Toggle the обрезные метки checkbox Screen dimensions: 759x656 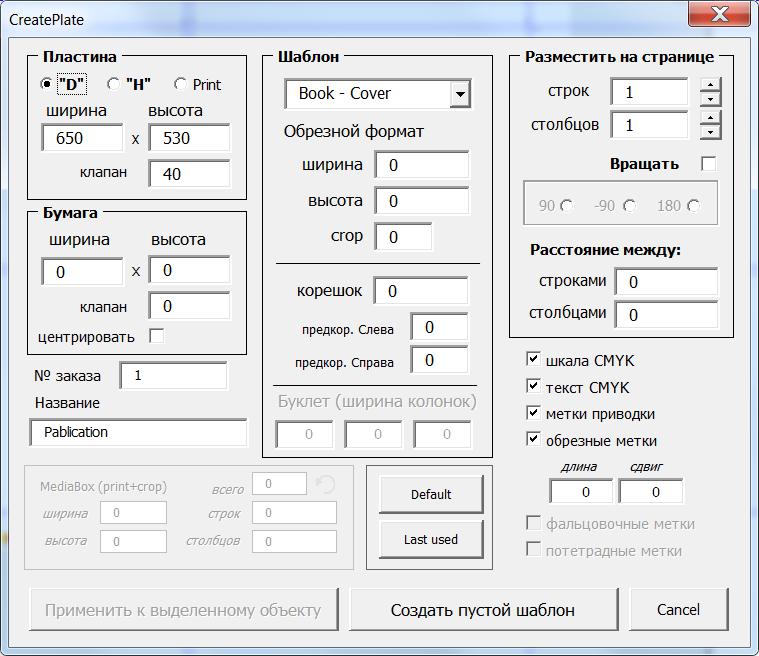(533, 440)
